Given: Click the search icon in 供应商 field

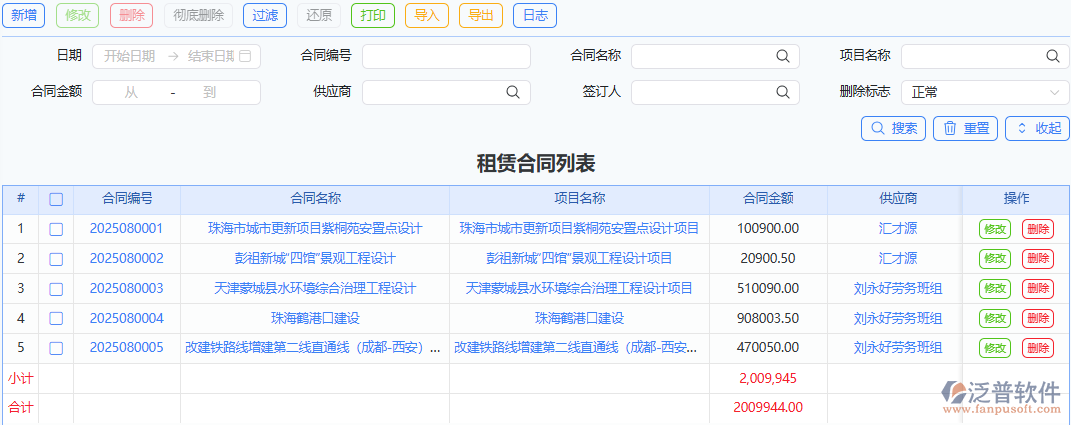Looking at the screenshot, I should click(x=512, y=92).
